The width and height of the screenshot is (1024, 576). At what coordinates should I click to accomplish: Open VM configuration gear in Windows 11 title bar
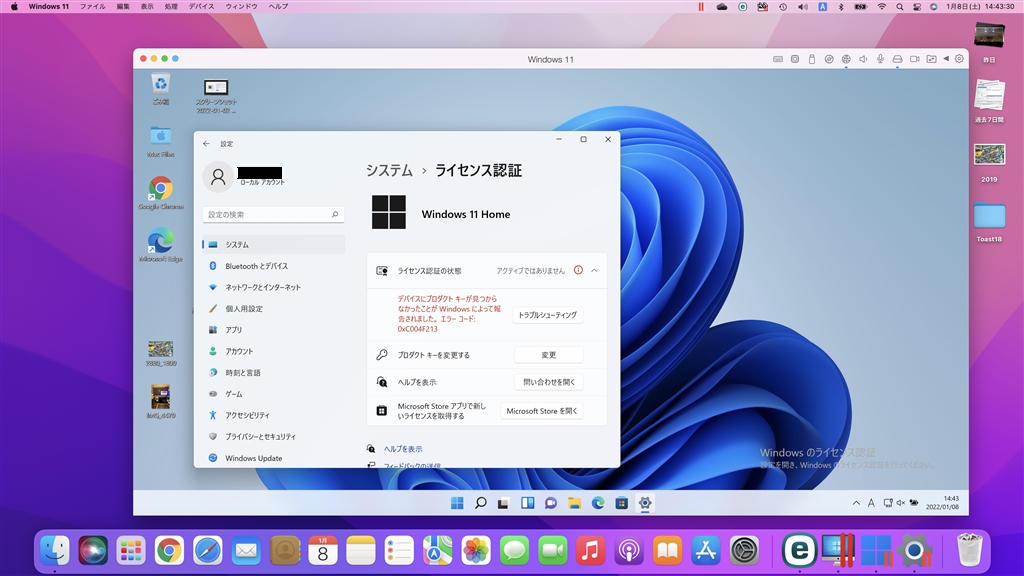click(959, 59)
